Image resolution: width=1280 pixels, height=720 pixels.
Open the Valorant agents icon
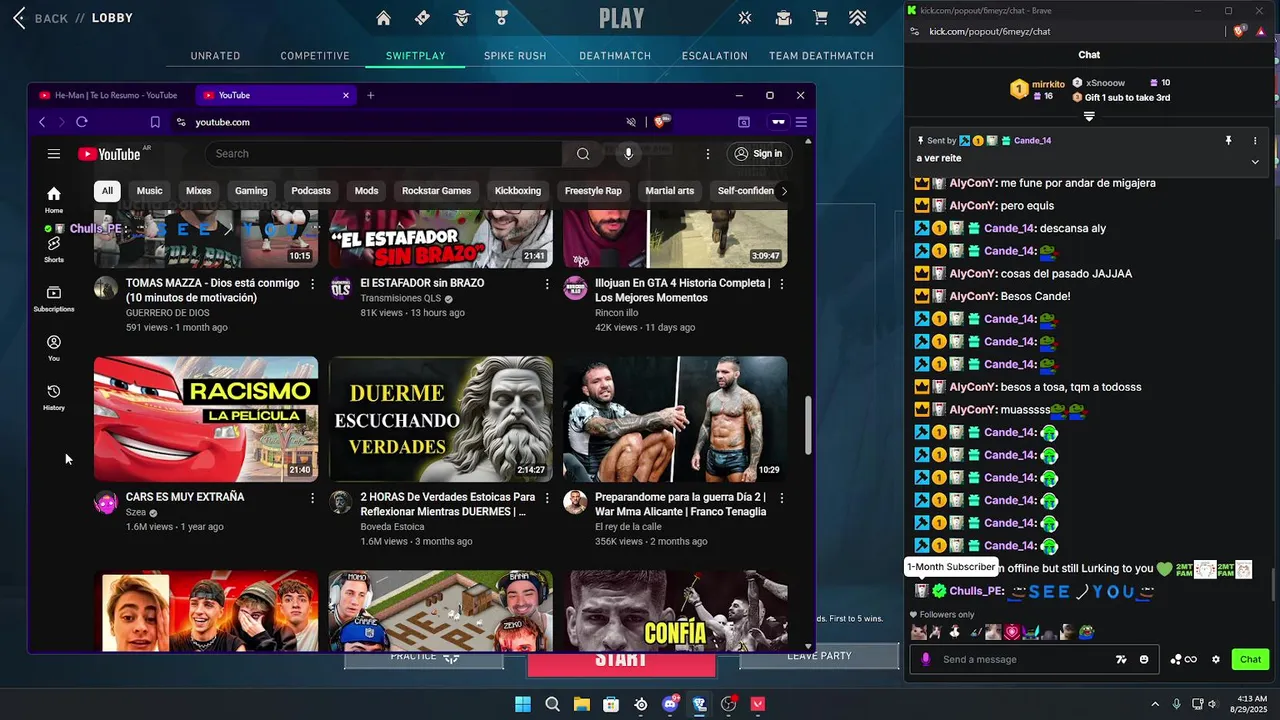tap(462, 18)
